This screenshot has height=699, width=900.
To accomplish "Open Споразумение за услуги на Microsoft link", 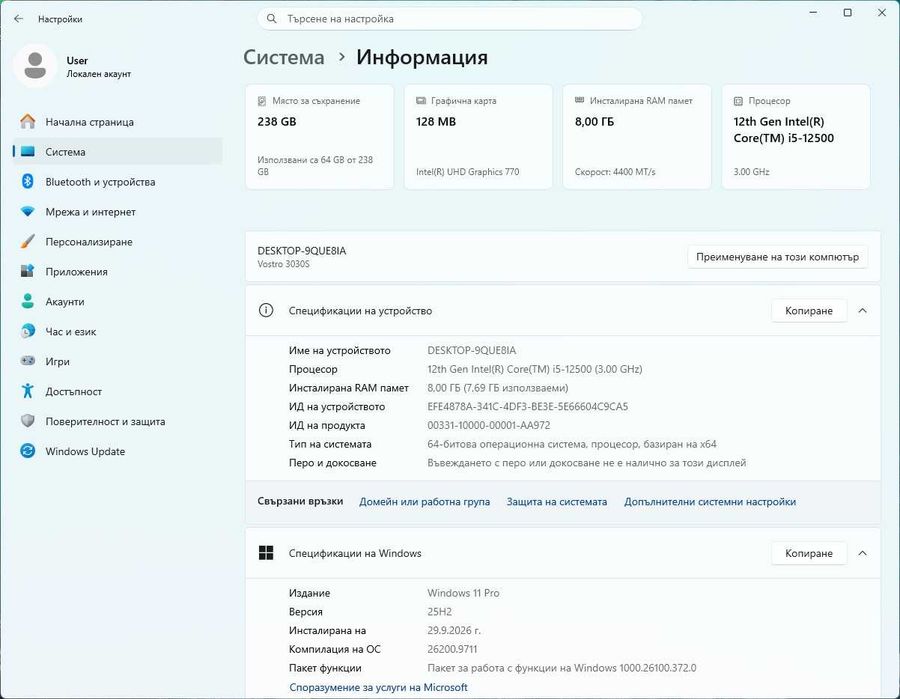I will [378, 687].
